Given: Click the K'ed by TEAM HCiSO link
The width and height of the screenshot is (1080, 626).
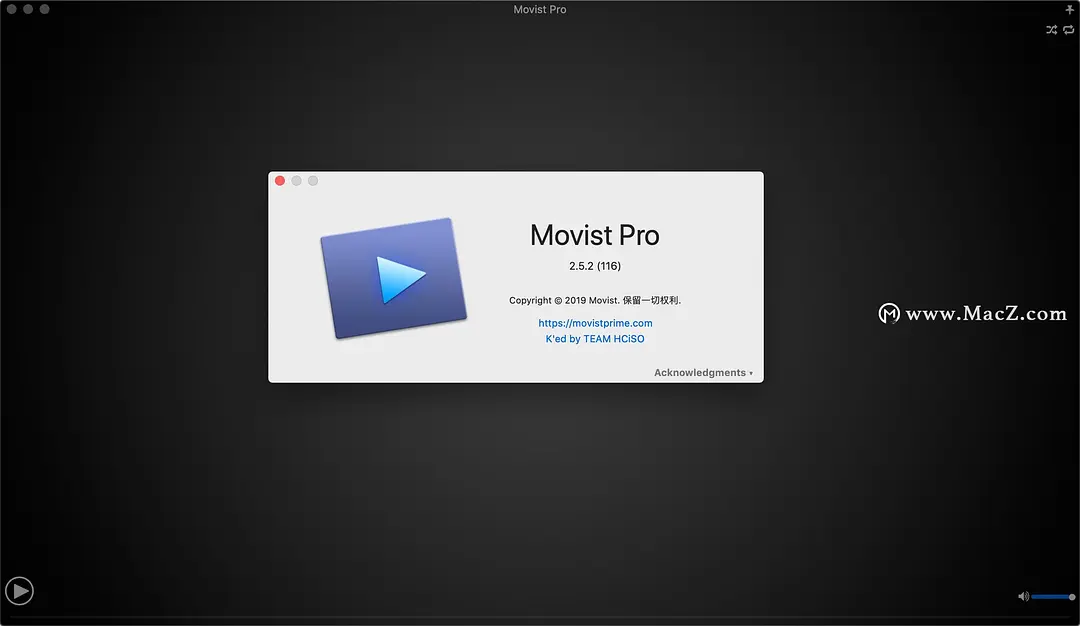Looking at the screenshot, I should click(595, 339).
